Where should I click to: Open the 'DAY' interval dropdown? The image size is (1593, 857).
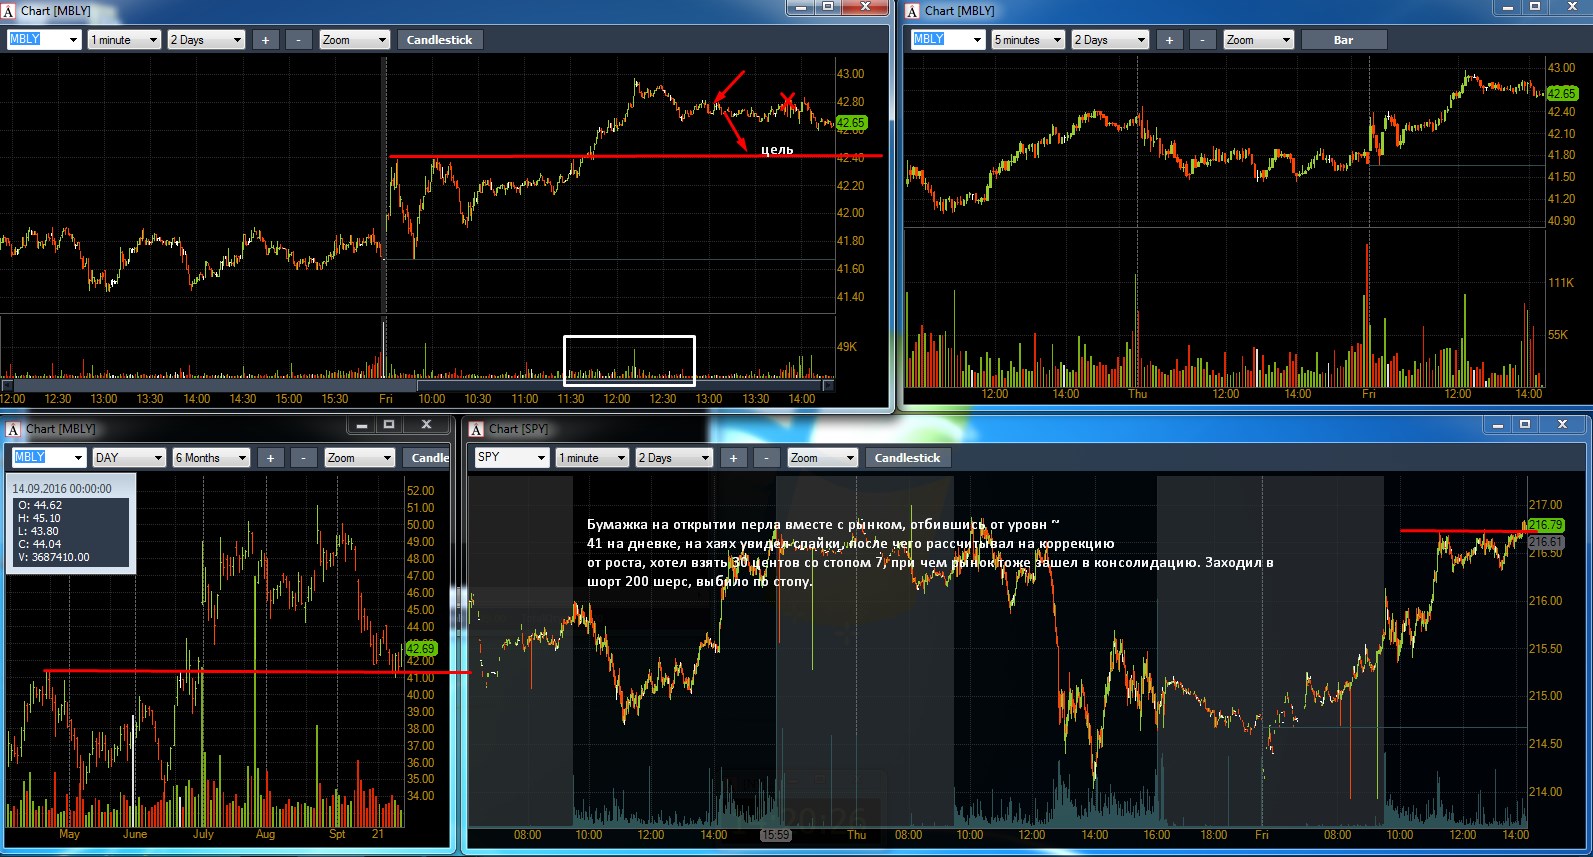tap(129, 458)
